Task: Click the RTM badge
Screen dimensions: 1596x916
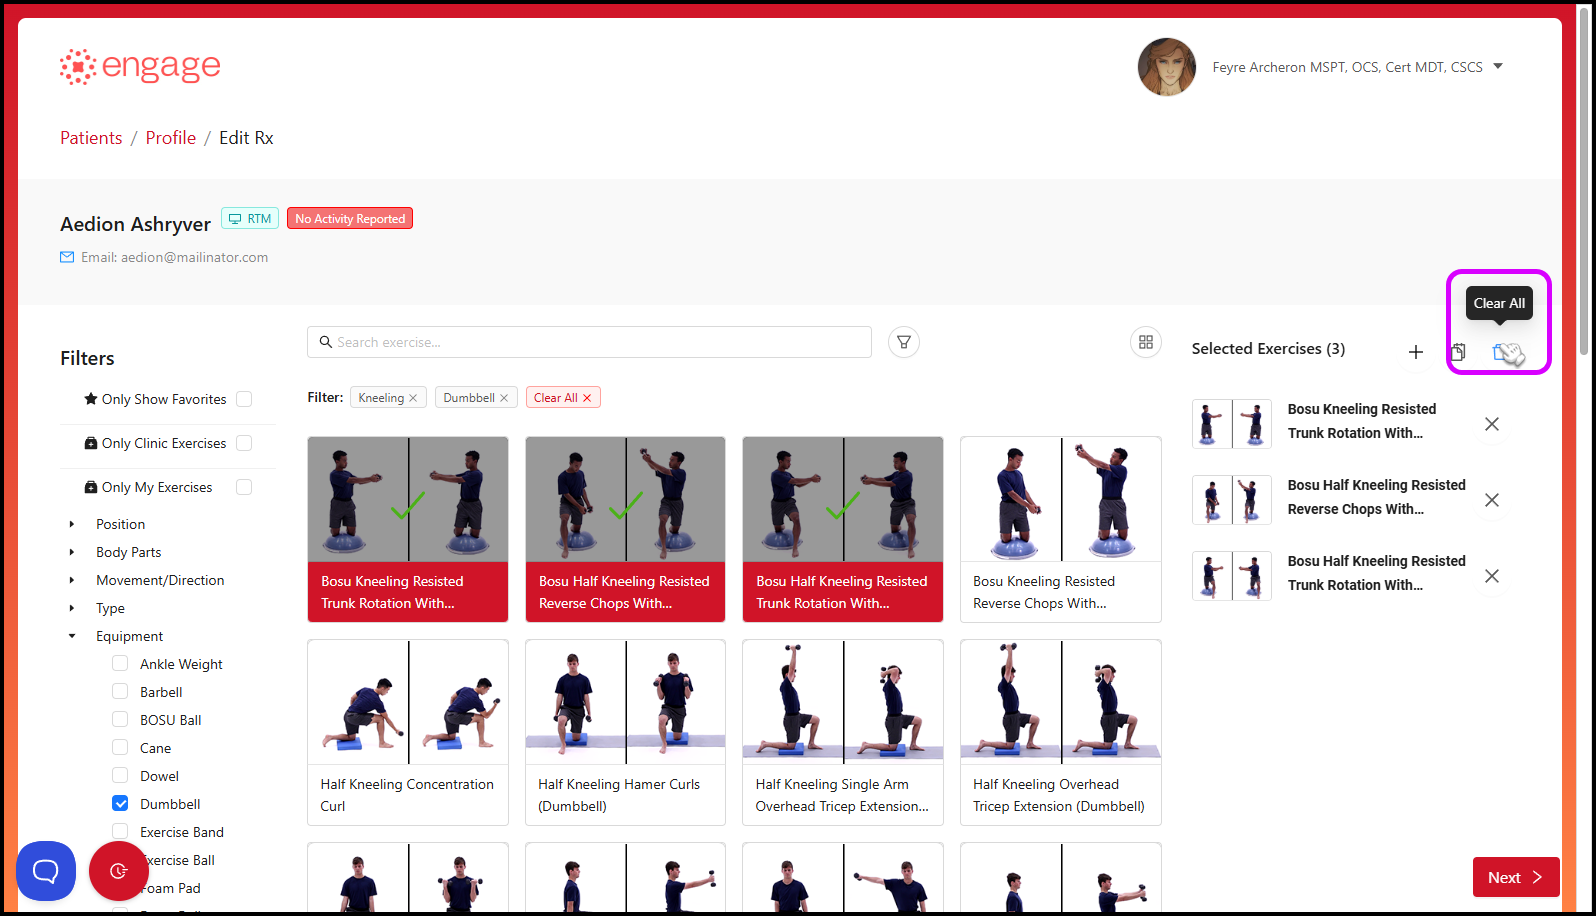Action: 250,218
